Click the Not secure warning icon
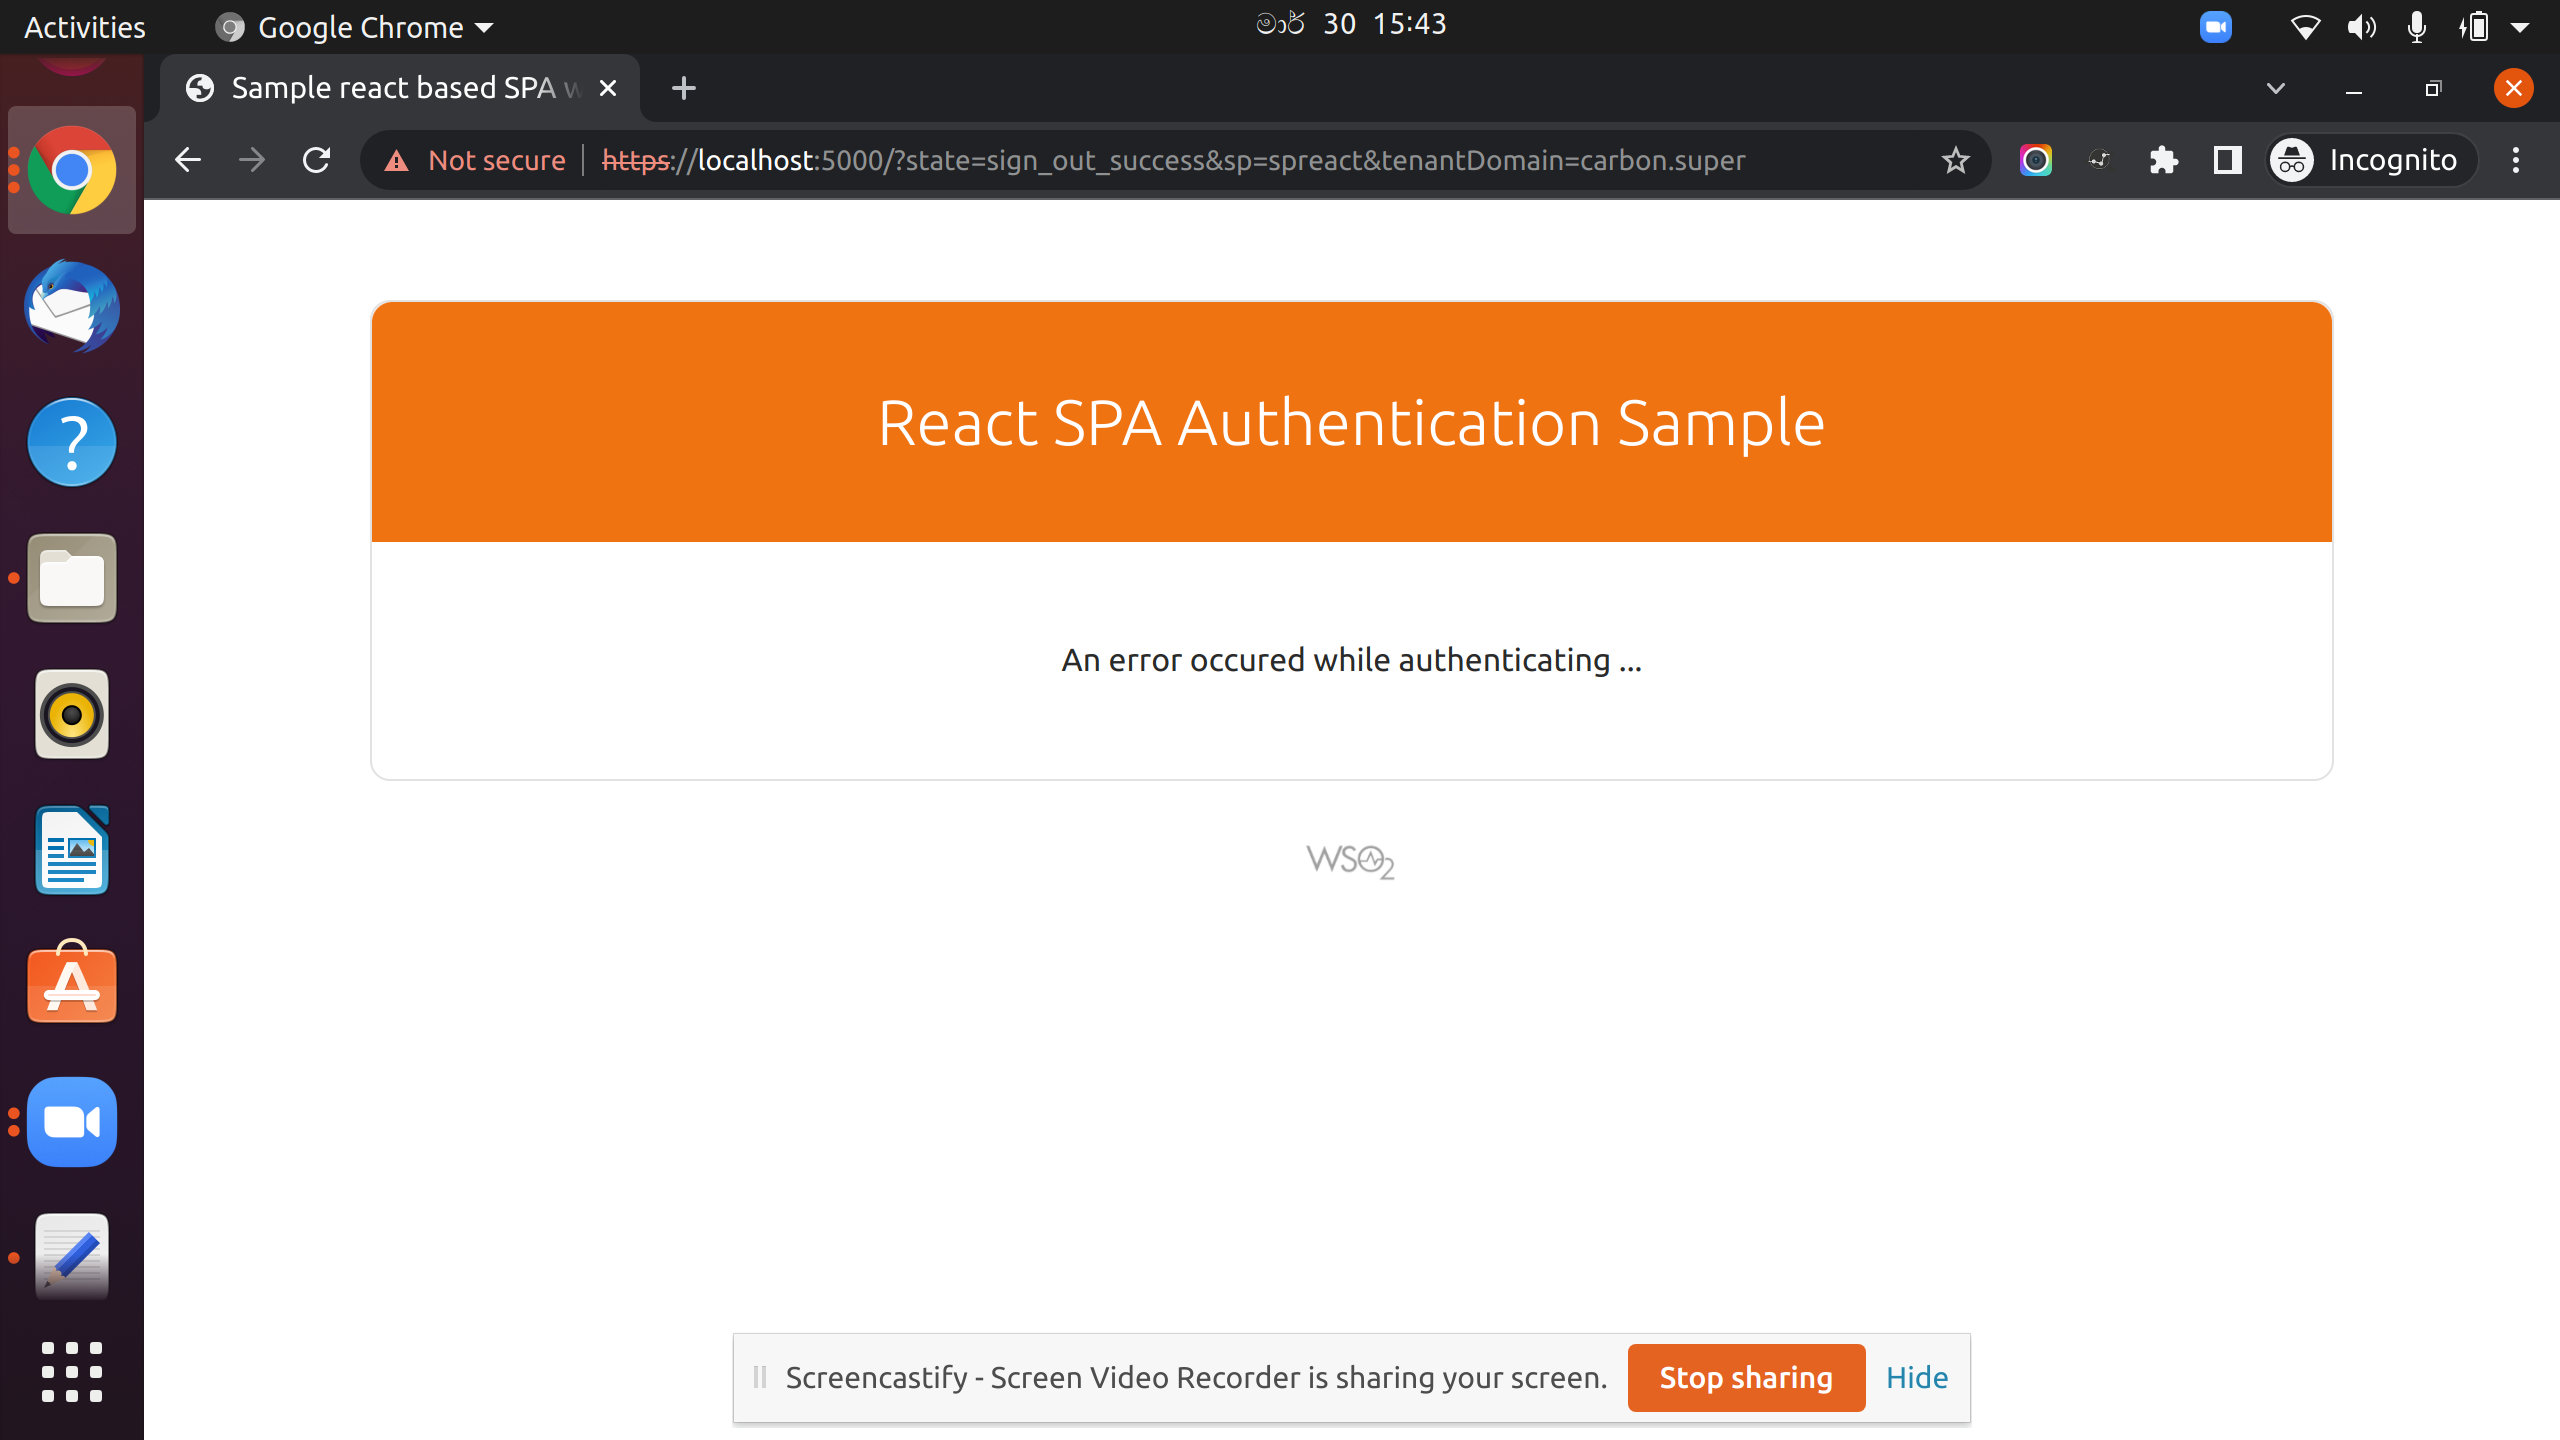 [397, 160]
